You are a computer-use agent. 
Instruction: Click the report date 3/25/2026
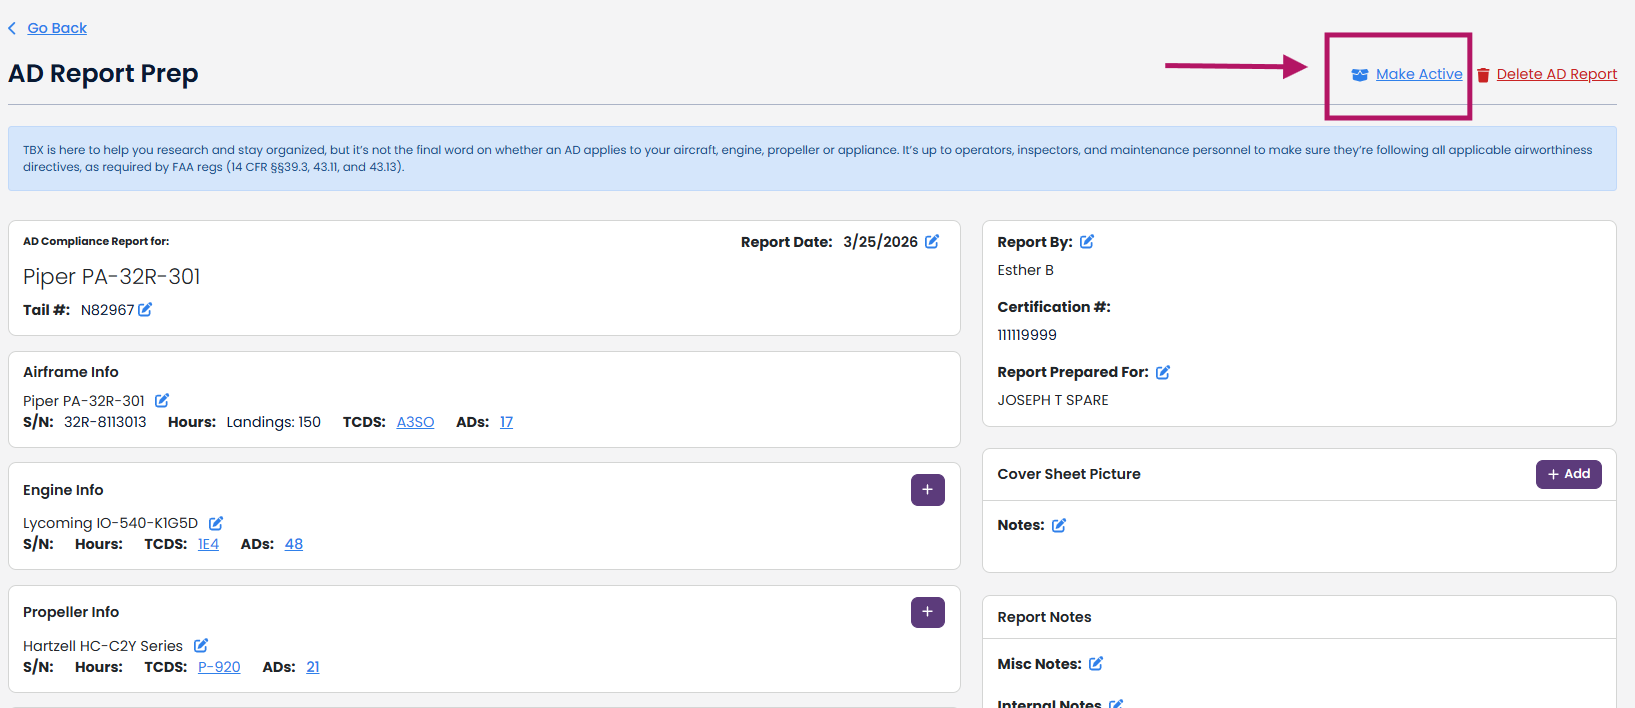[x=880, y=242]
